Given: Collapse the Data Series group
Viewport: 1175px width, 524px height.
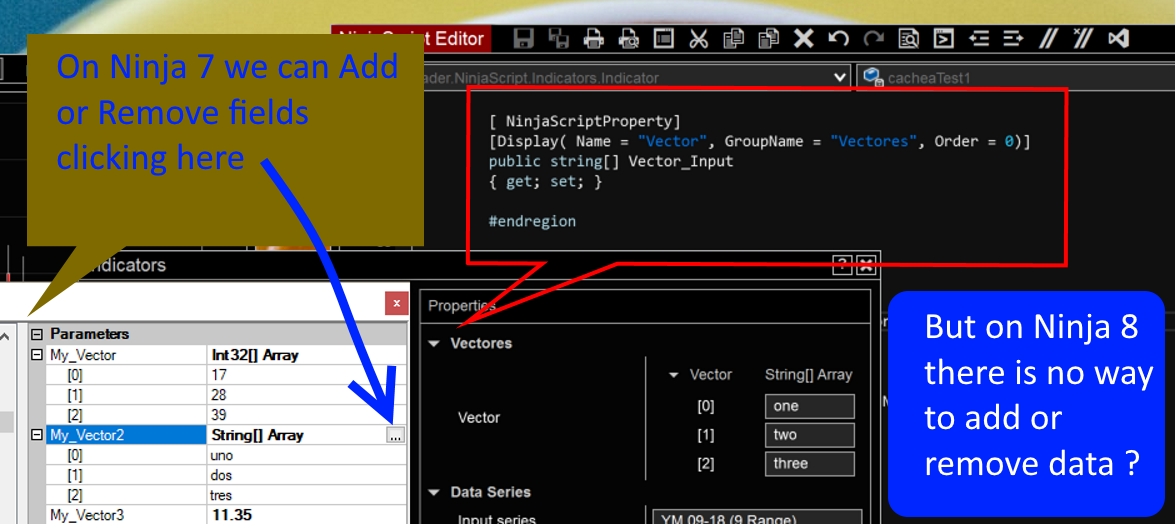Looking at the screenshot, I should click(434, 493).
